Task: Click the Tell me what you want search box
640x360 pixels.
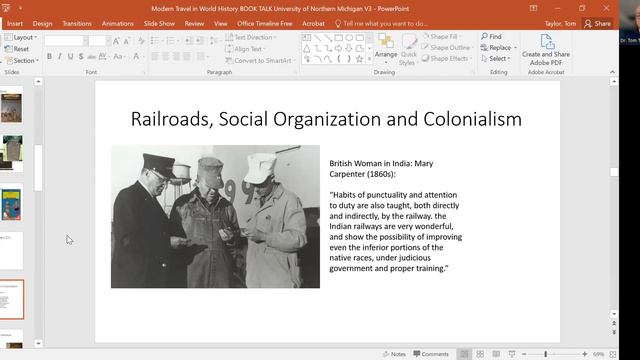Action: 382,24
